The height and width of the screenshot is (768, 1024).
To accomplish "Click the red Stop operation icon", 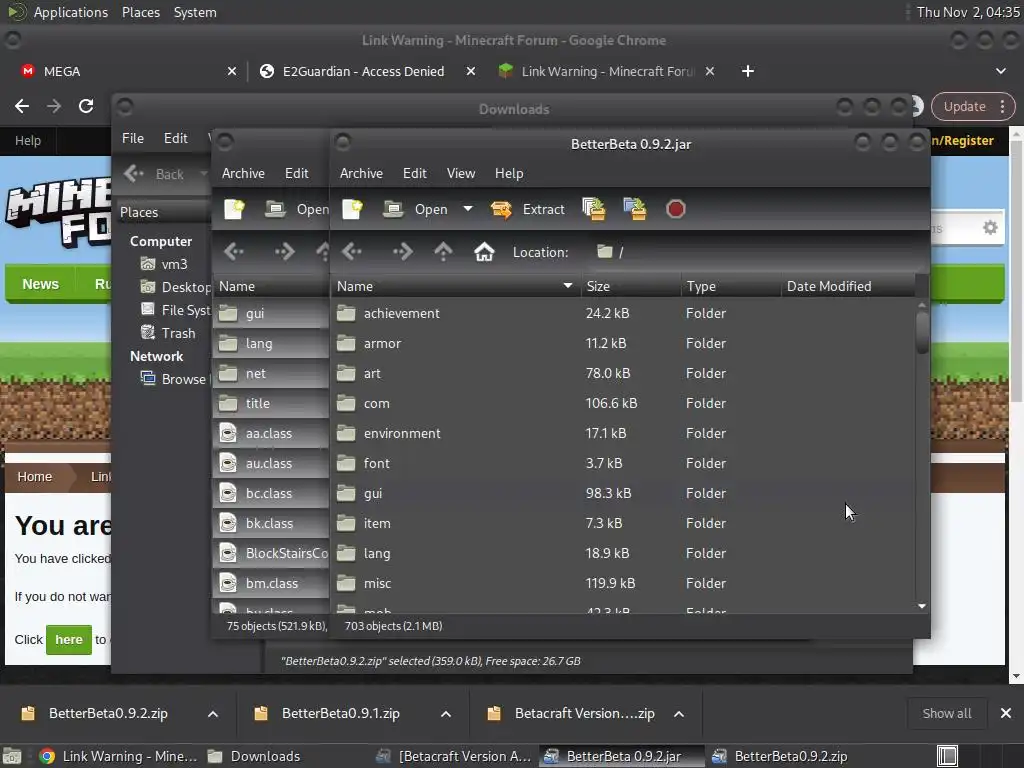I will coord(675,209).
